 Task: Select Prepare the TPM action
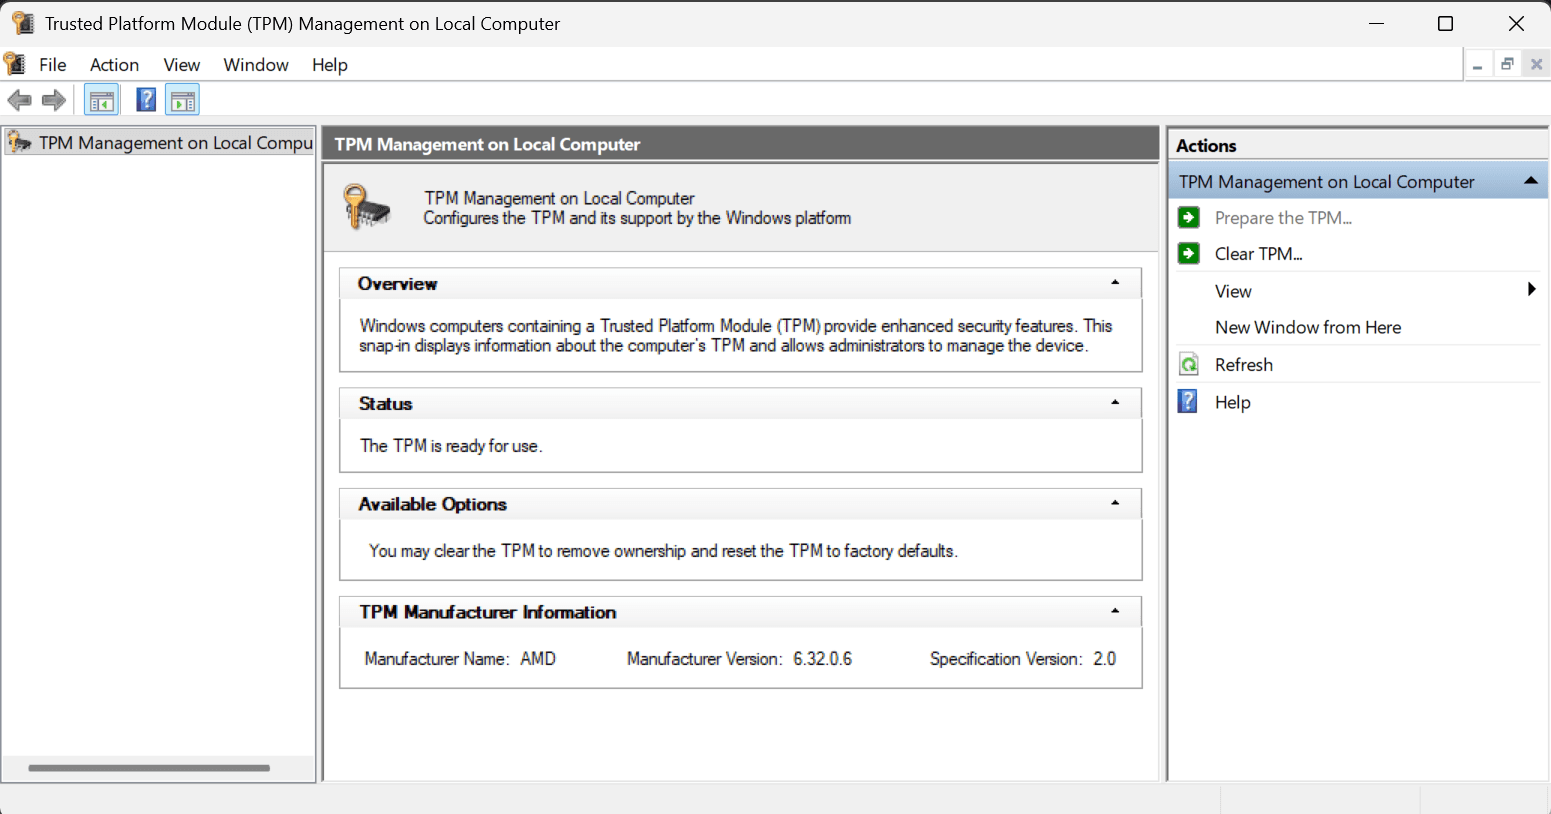1283,218
